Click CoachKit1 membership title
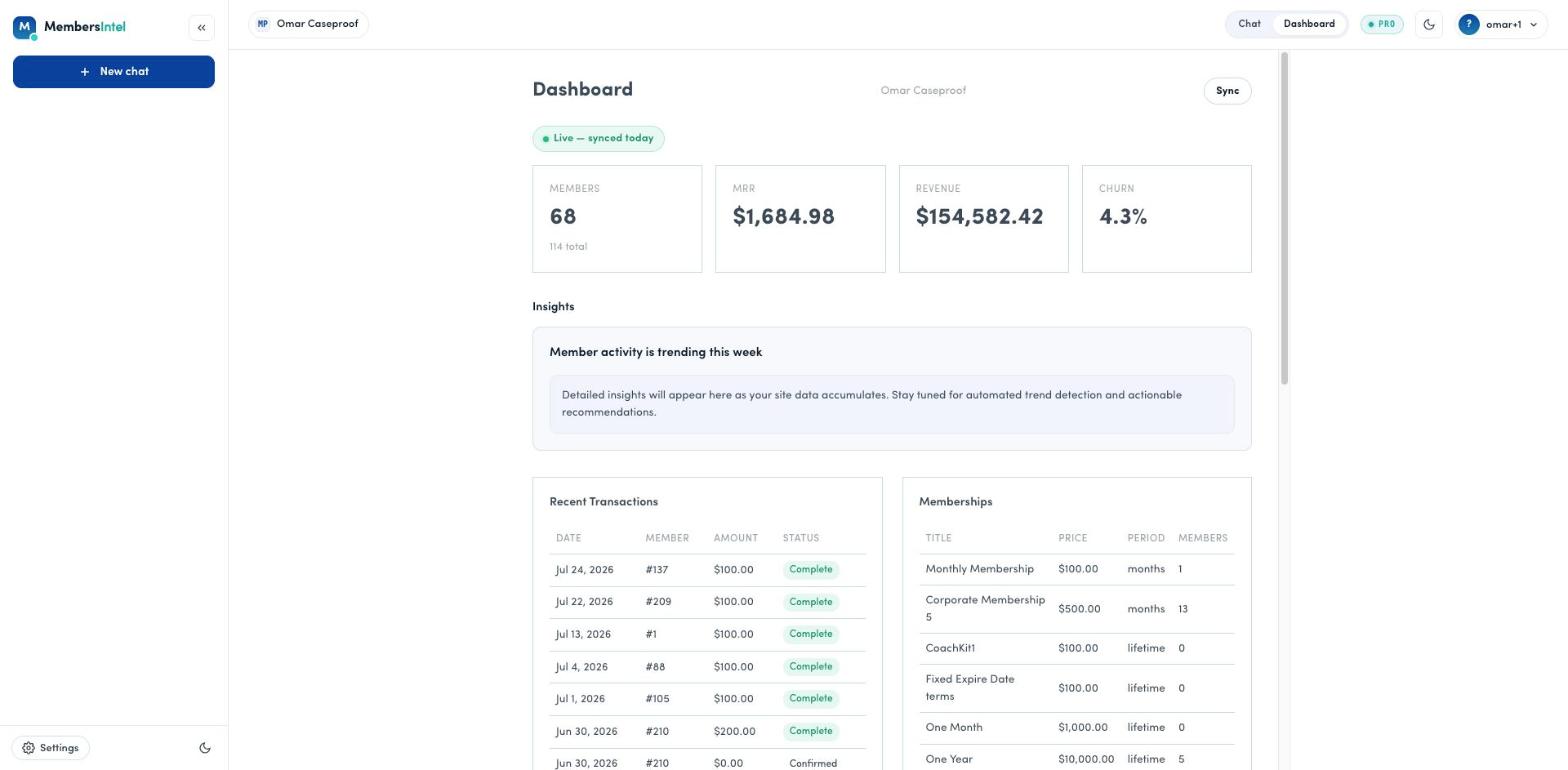The width and height of the screenshot is (1568, 770). [x=950, y=649]
